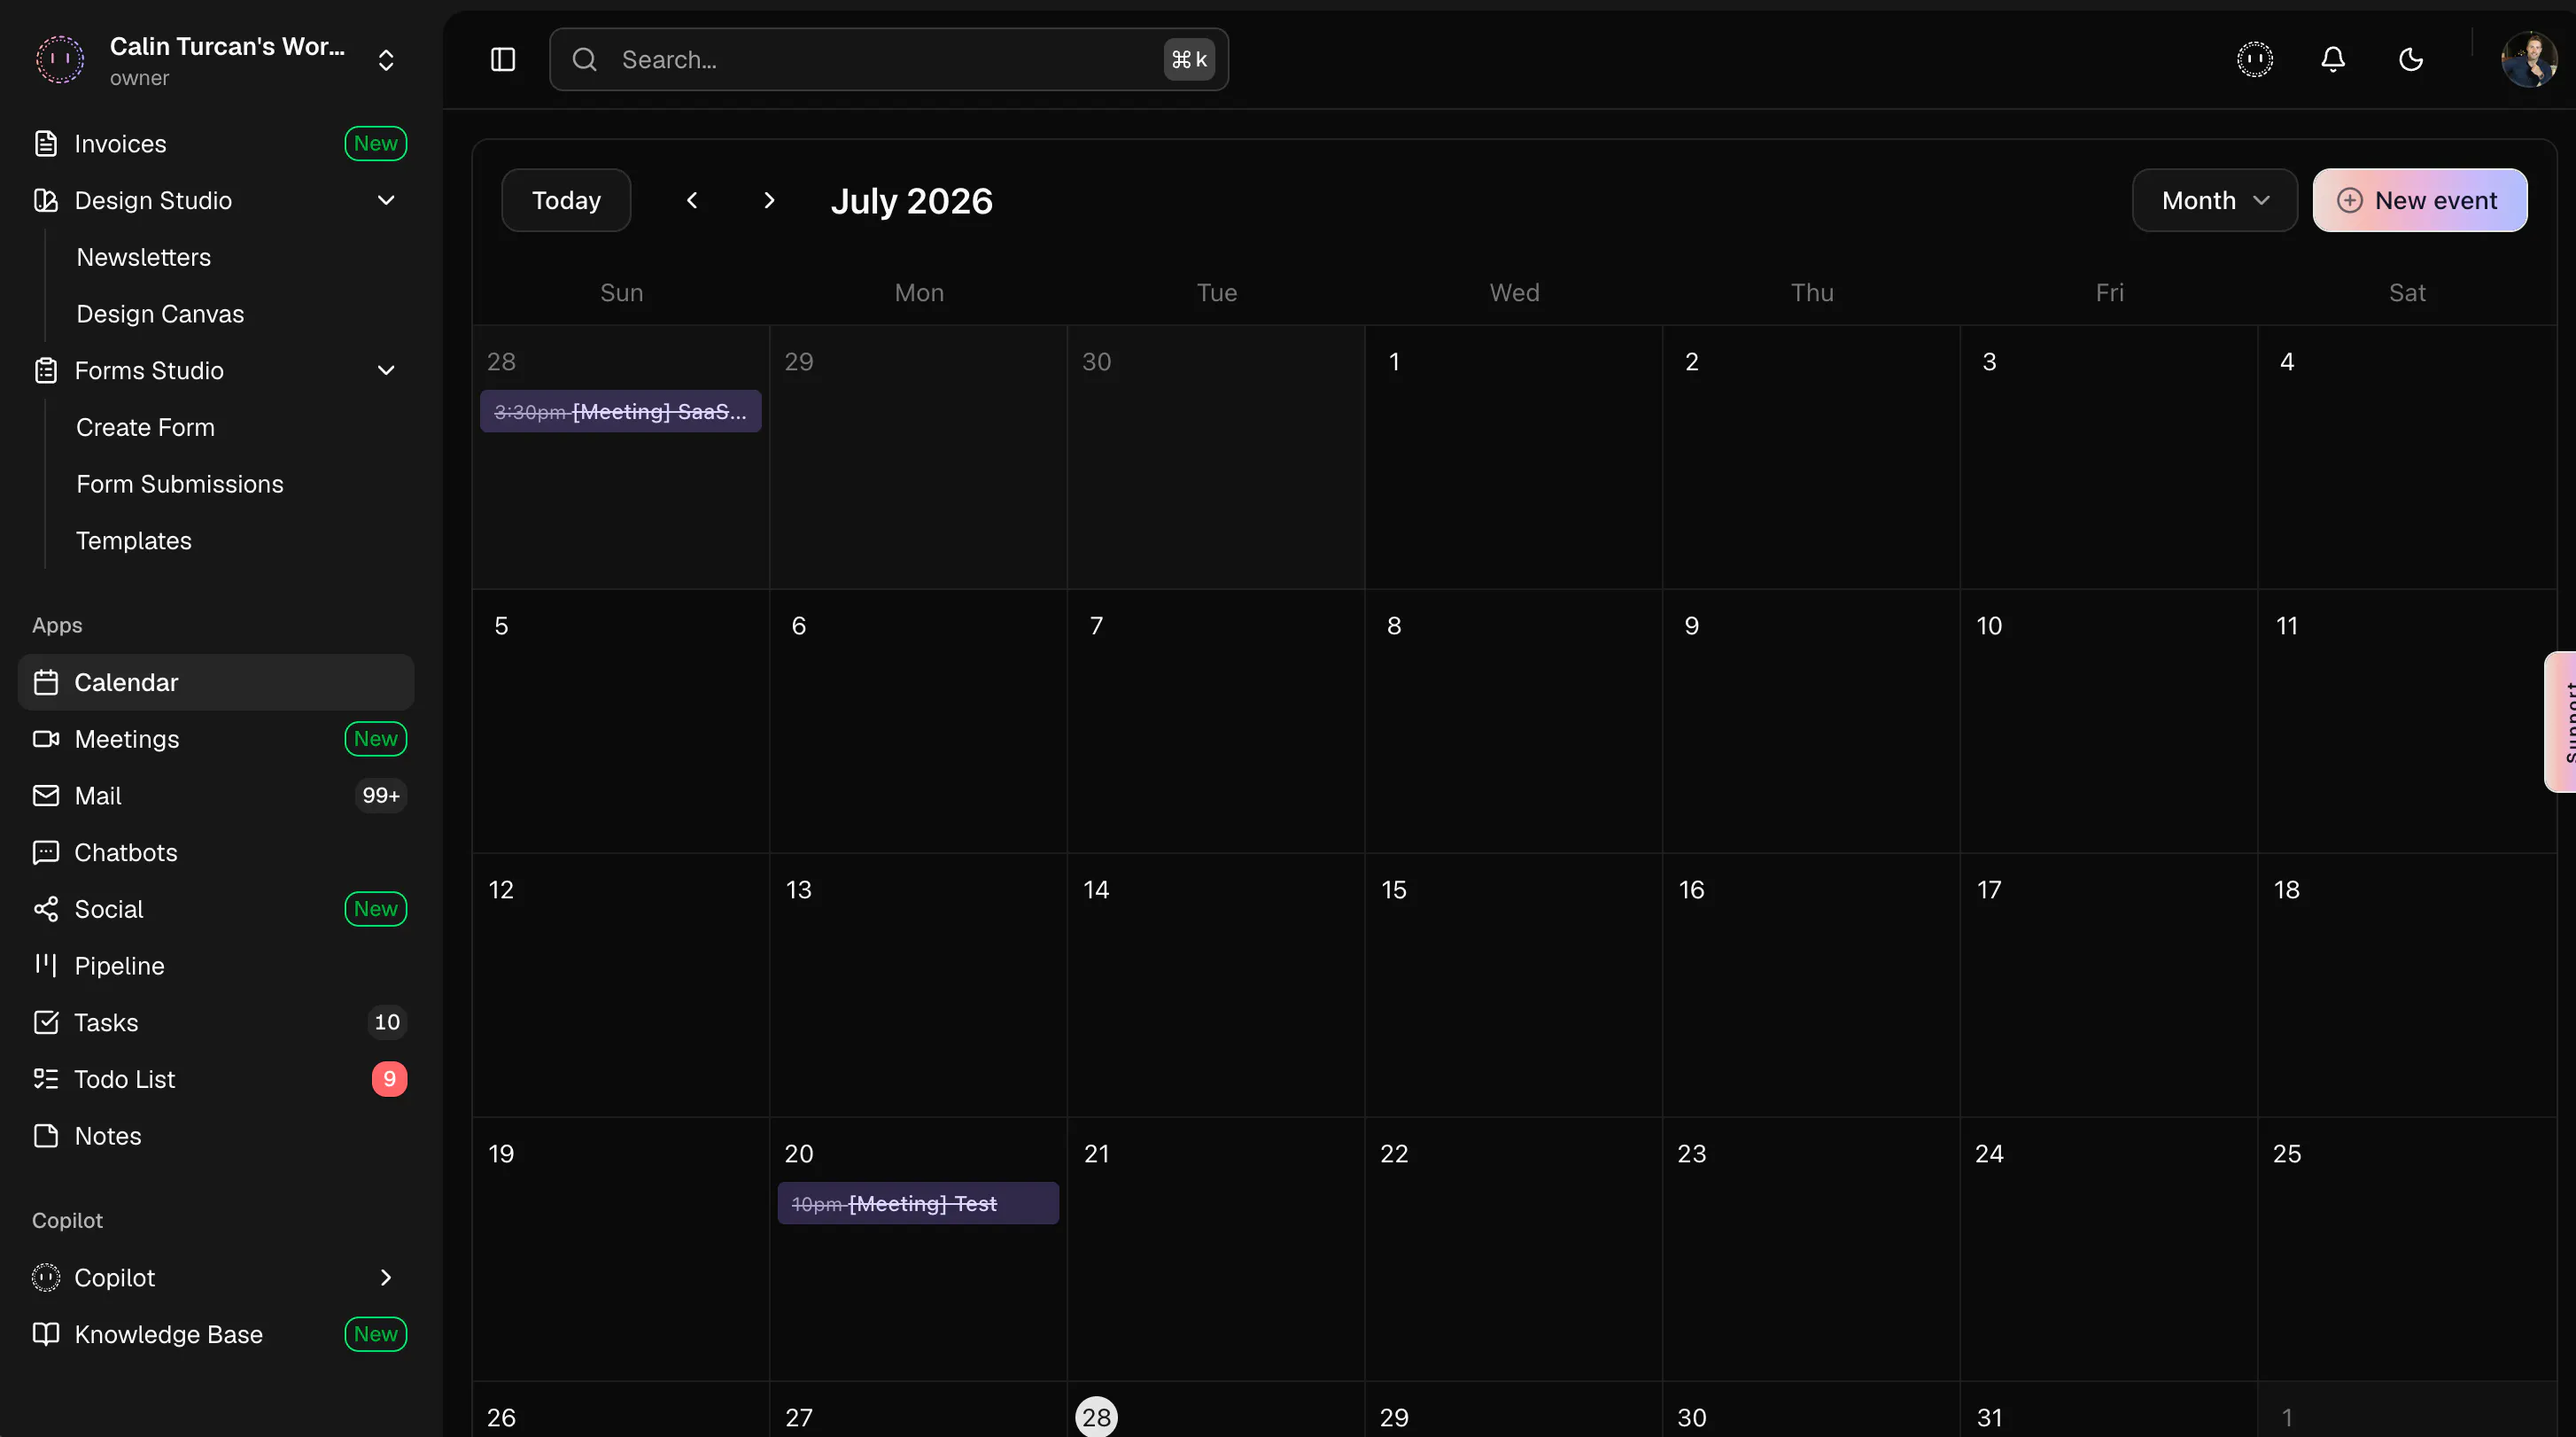Open Design Canvas
The width and height of the screenshot is (2576, 1437).
(x=160, y=314)
